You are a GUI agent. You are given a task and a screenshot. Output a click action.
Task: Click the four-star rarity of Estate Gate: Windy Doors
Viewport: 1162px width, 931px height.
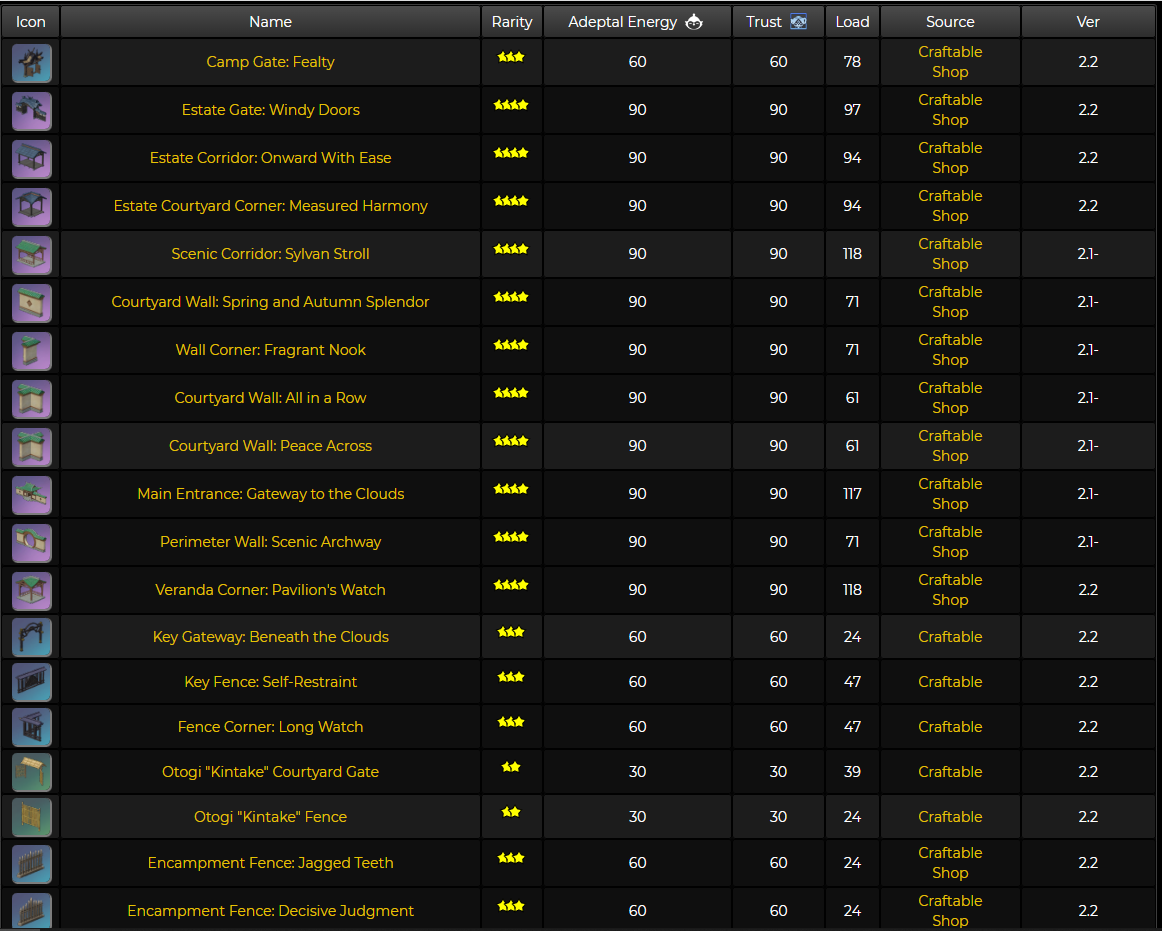coord(511,105)
